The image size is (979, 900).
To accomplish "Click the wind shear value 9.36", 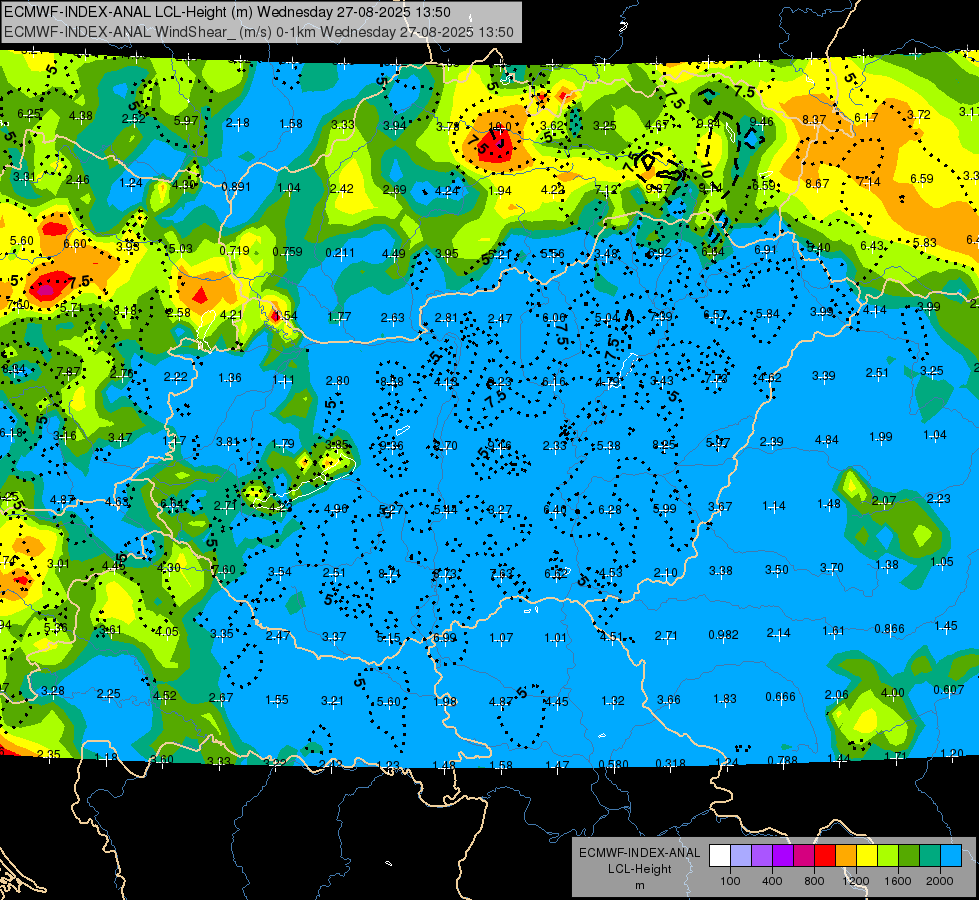I will pyautogui.click(x=391, y=446).
